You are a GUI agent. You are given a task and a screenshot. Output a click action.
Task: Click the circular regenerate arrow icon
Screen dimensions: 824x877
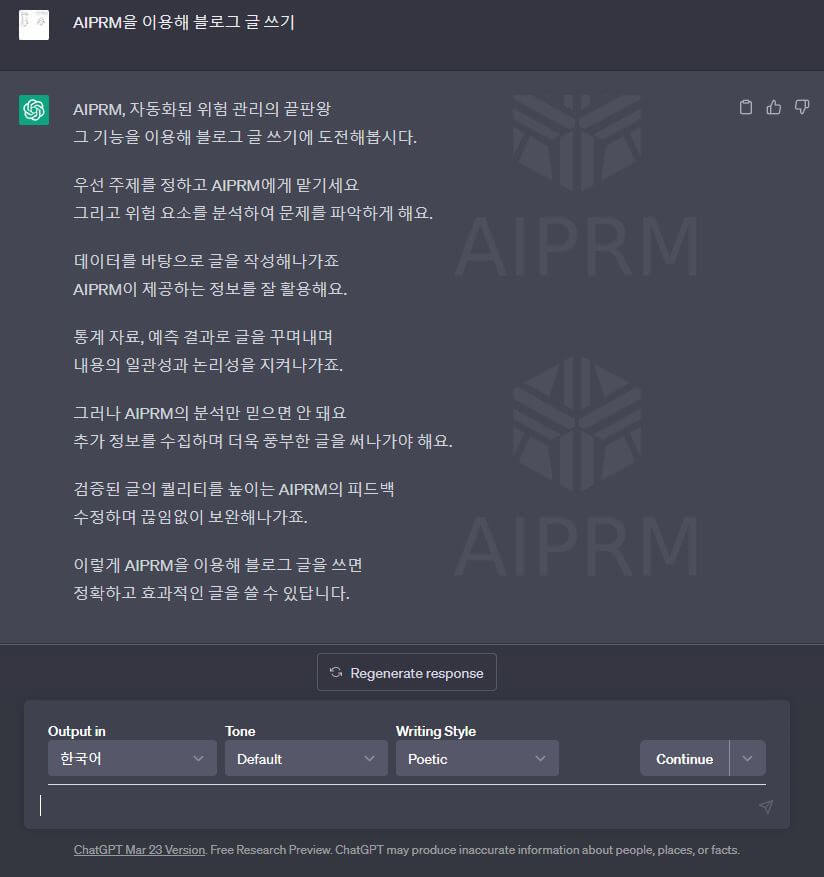click(334, 671)
